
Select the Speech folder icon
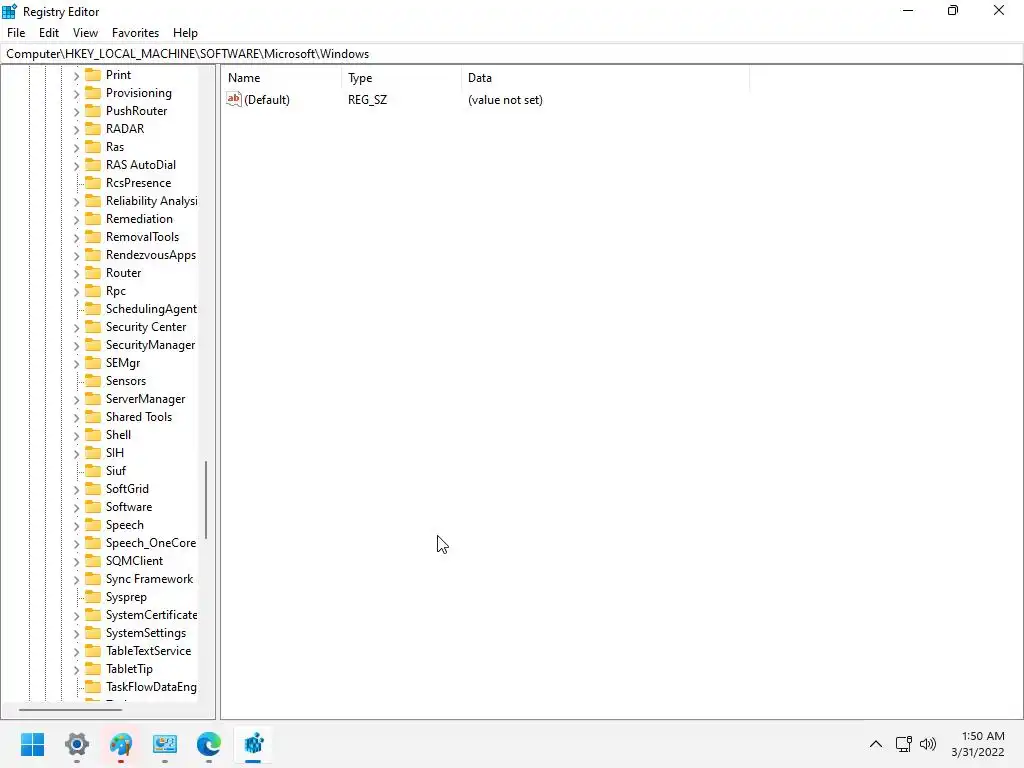93,525
